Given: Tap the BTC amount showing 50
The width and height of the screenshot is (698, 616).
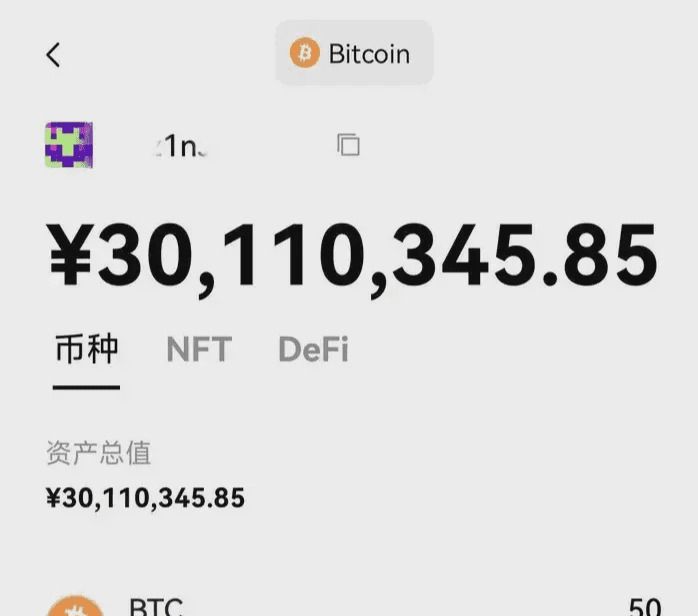Looking at the screenshot, I should (645, 606).
